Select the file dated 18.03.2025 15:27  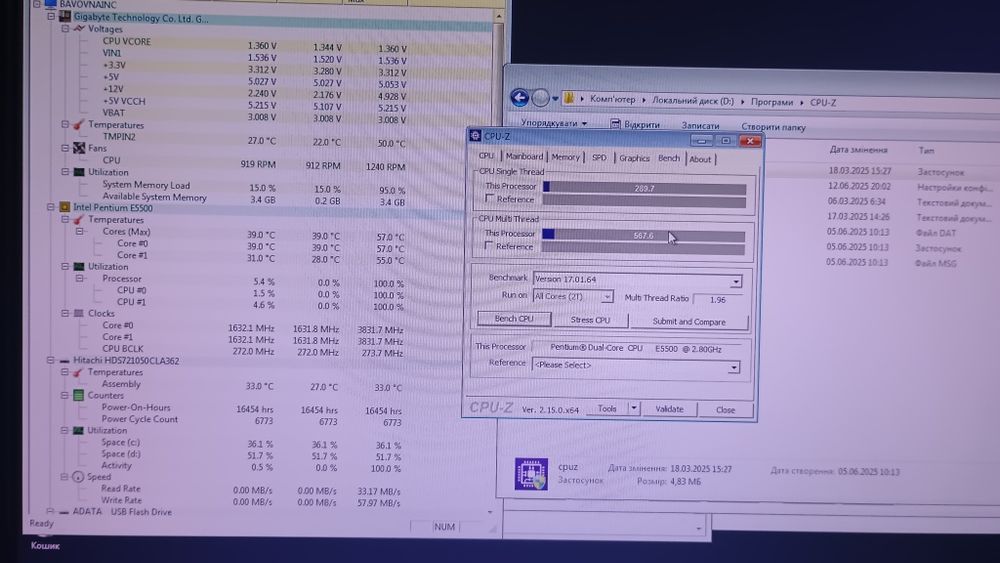click(859, 170)
